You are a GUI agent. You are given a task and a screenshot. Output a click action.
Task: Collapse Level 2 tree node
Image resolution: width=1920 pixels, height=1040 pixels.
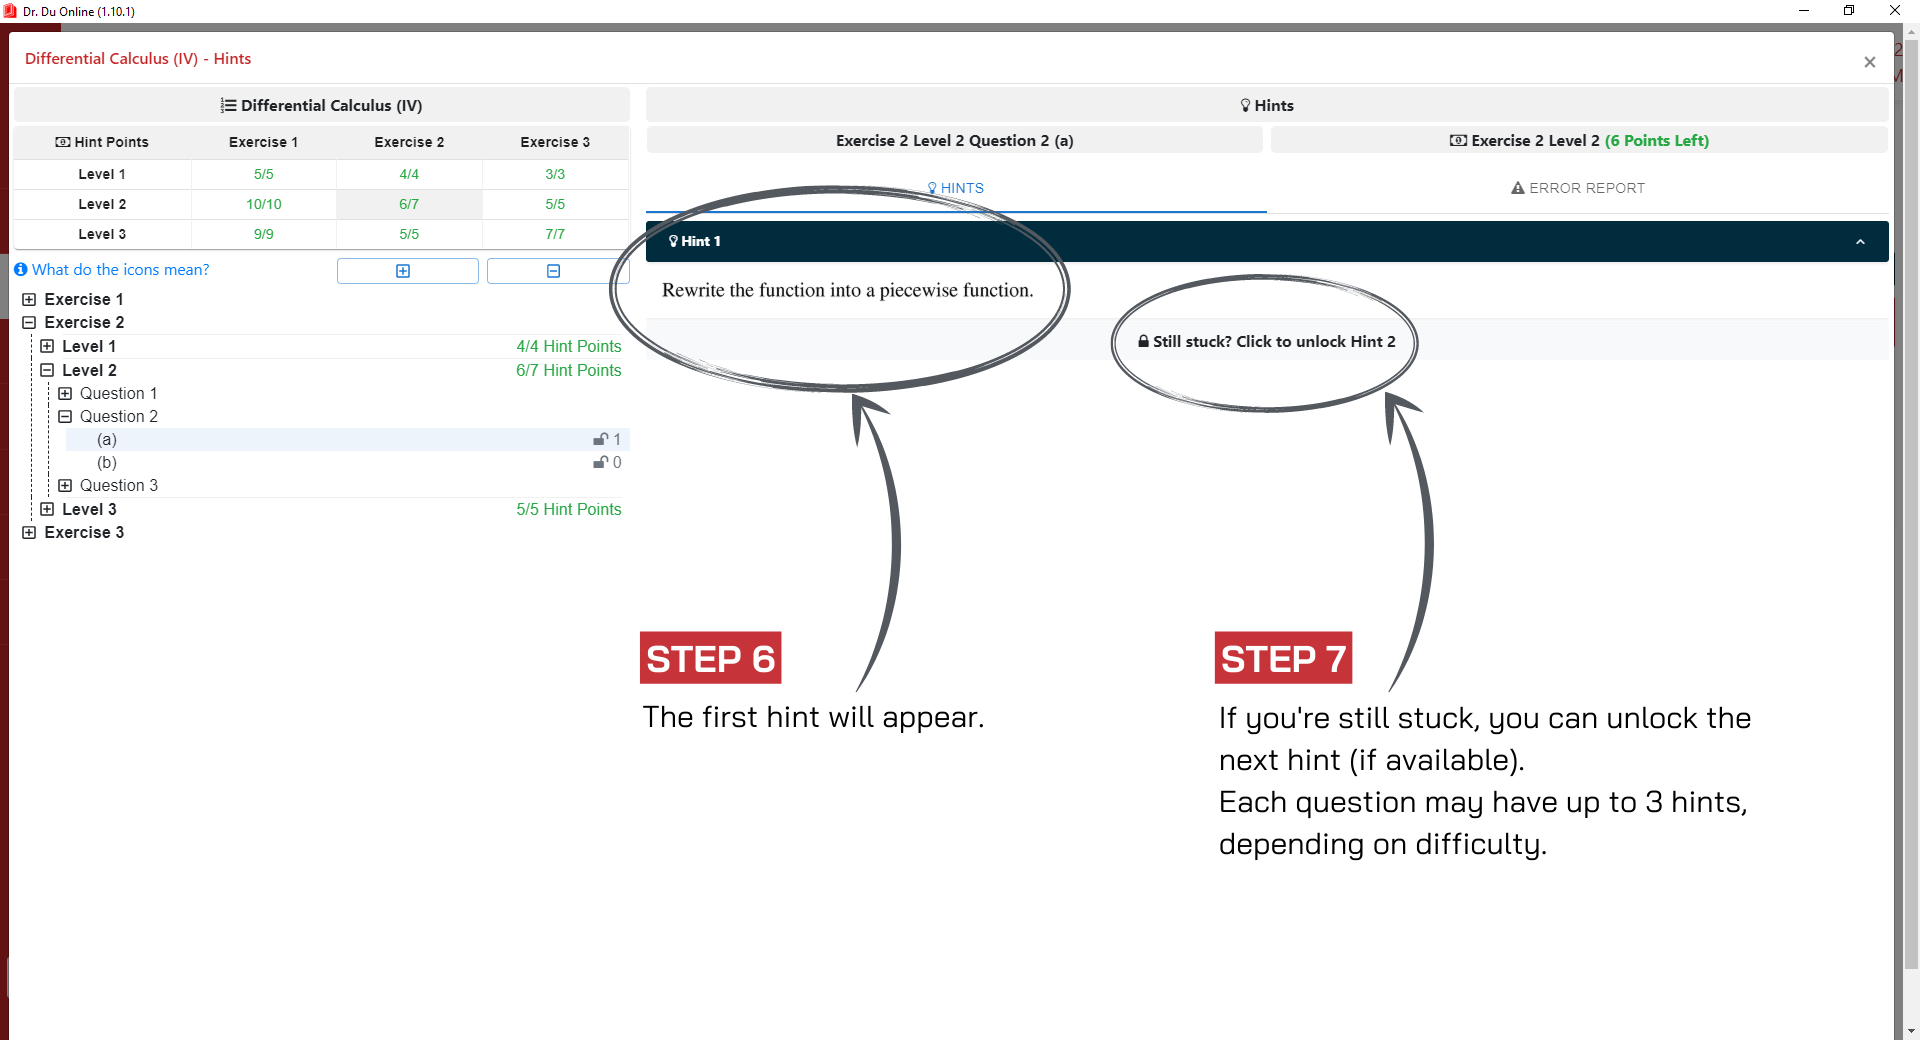(47, 370)
